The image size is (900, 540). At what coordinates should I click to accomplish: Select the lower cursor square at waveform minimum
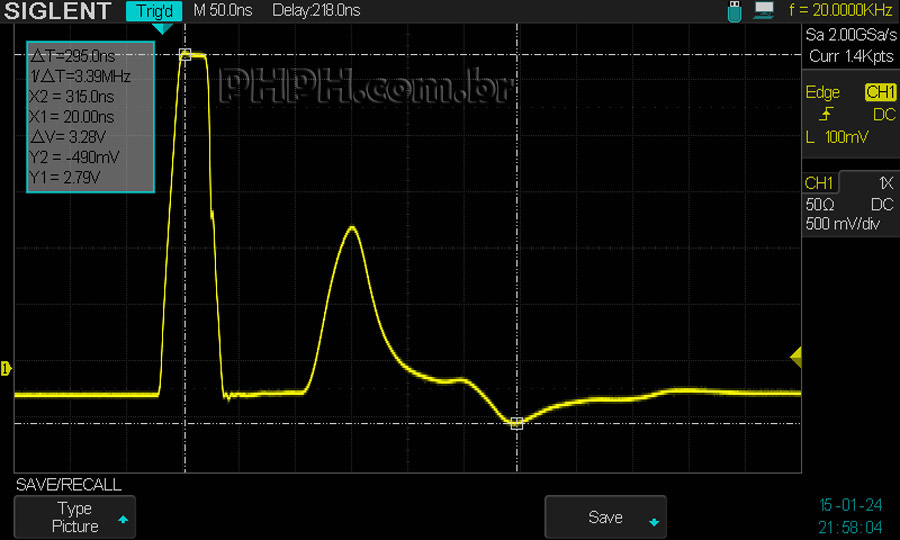click(517, 424)
